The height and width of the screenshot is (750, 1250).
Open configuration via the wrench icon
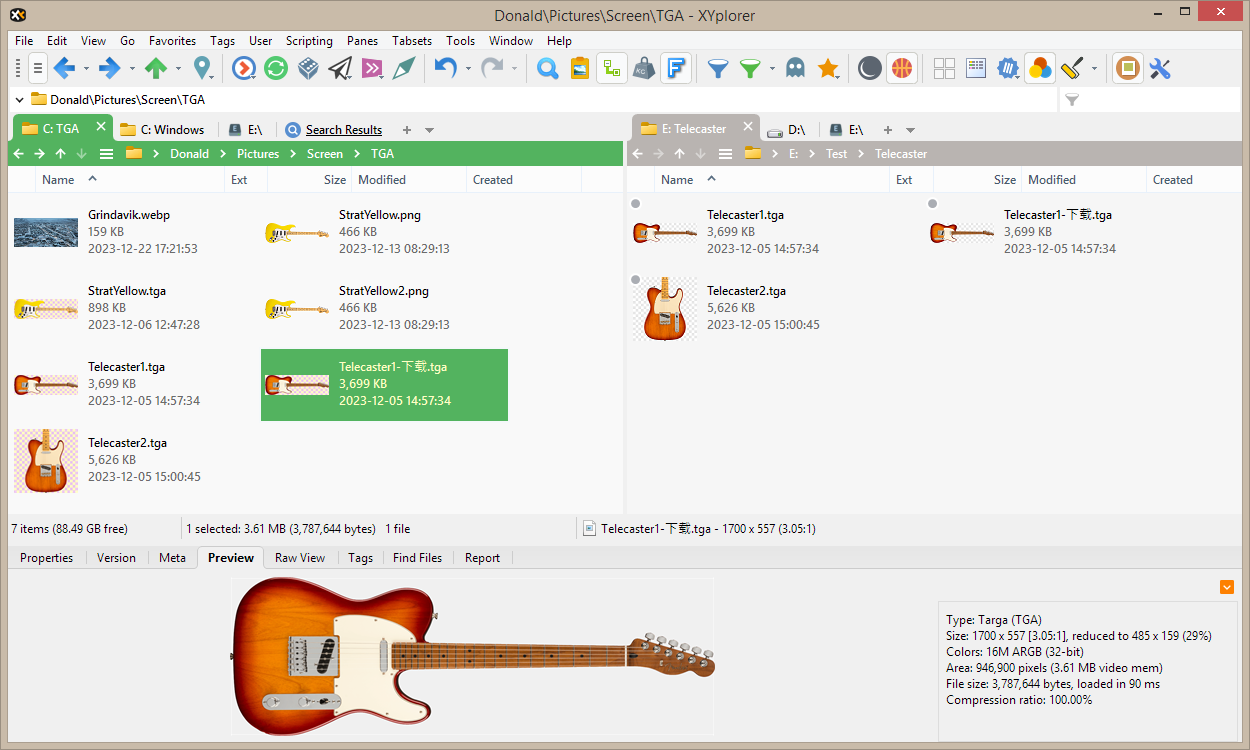[1160, 68]
